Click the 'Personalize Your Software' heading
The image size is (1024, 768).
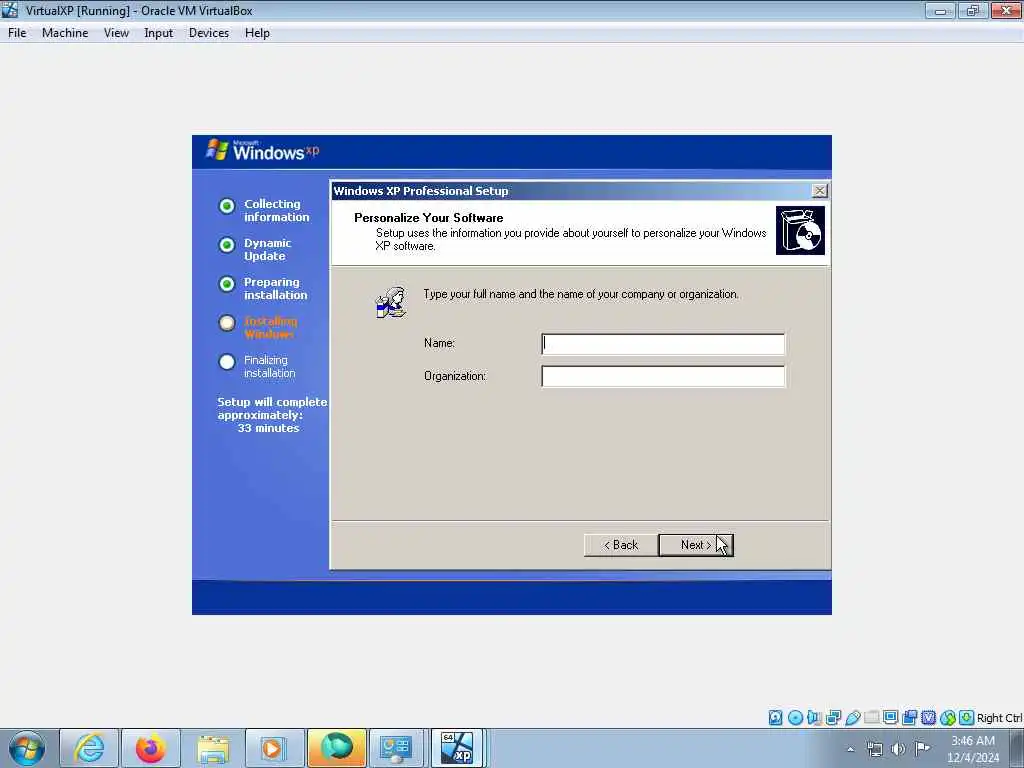(x=428, y=217)
